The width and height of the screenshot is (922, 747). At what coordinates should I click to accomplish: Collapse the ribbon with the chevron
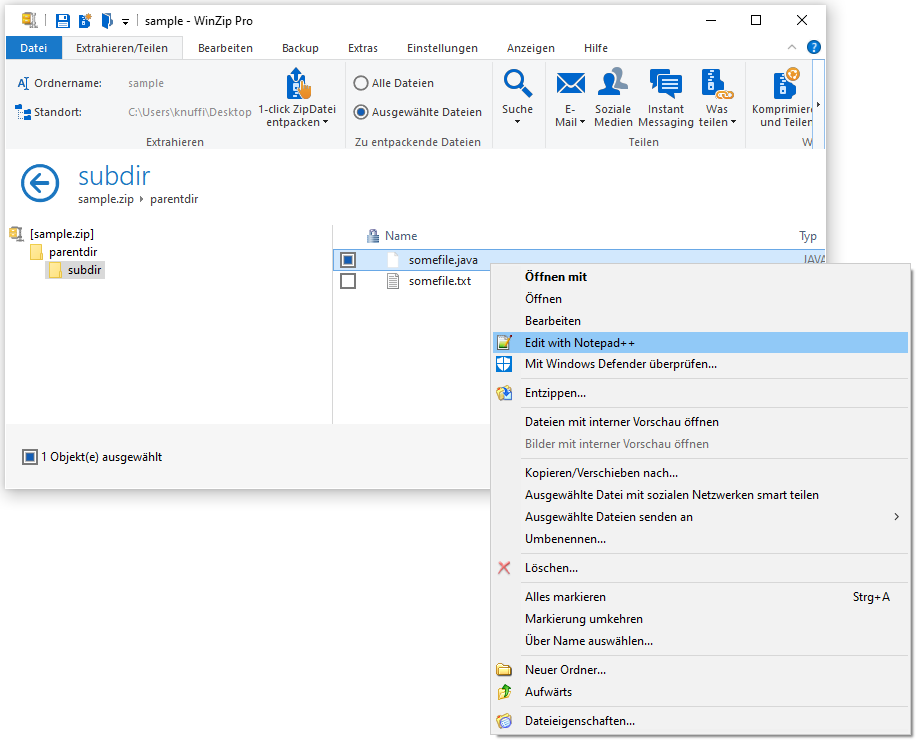click(x=791, y=47)
